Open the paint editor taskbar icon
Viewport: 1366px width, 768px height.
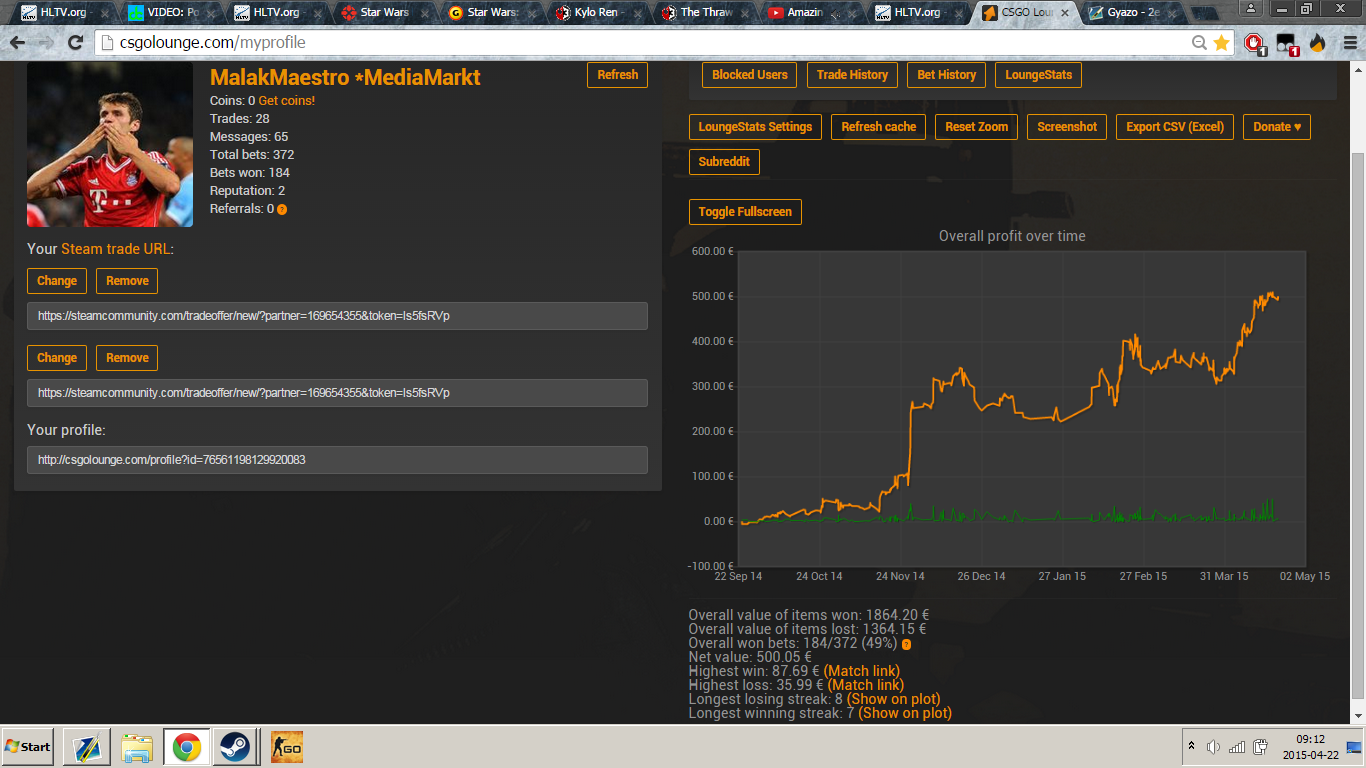coord(86,747)
